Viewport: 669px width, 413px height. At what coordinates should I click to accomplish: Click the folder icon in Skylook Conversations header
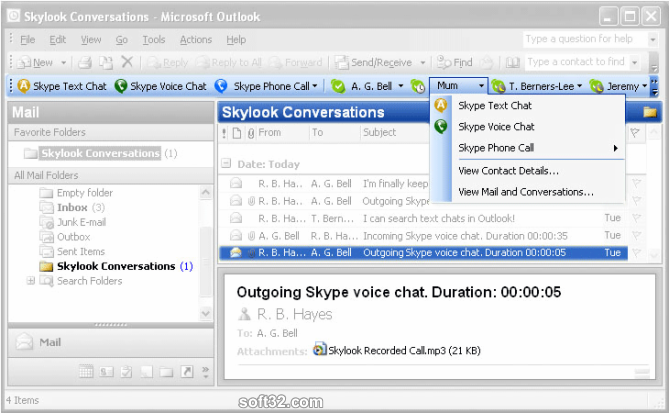[x=650, y=112]
